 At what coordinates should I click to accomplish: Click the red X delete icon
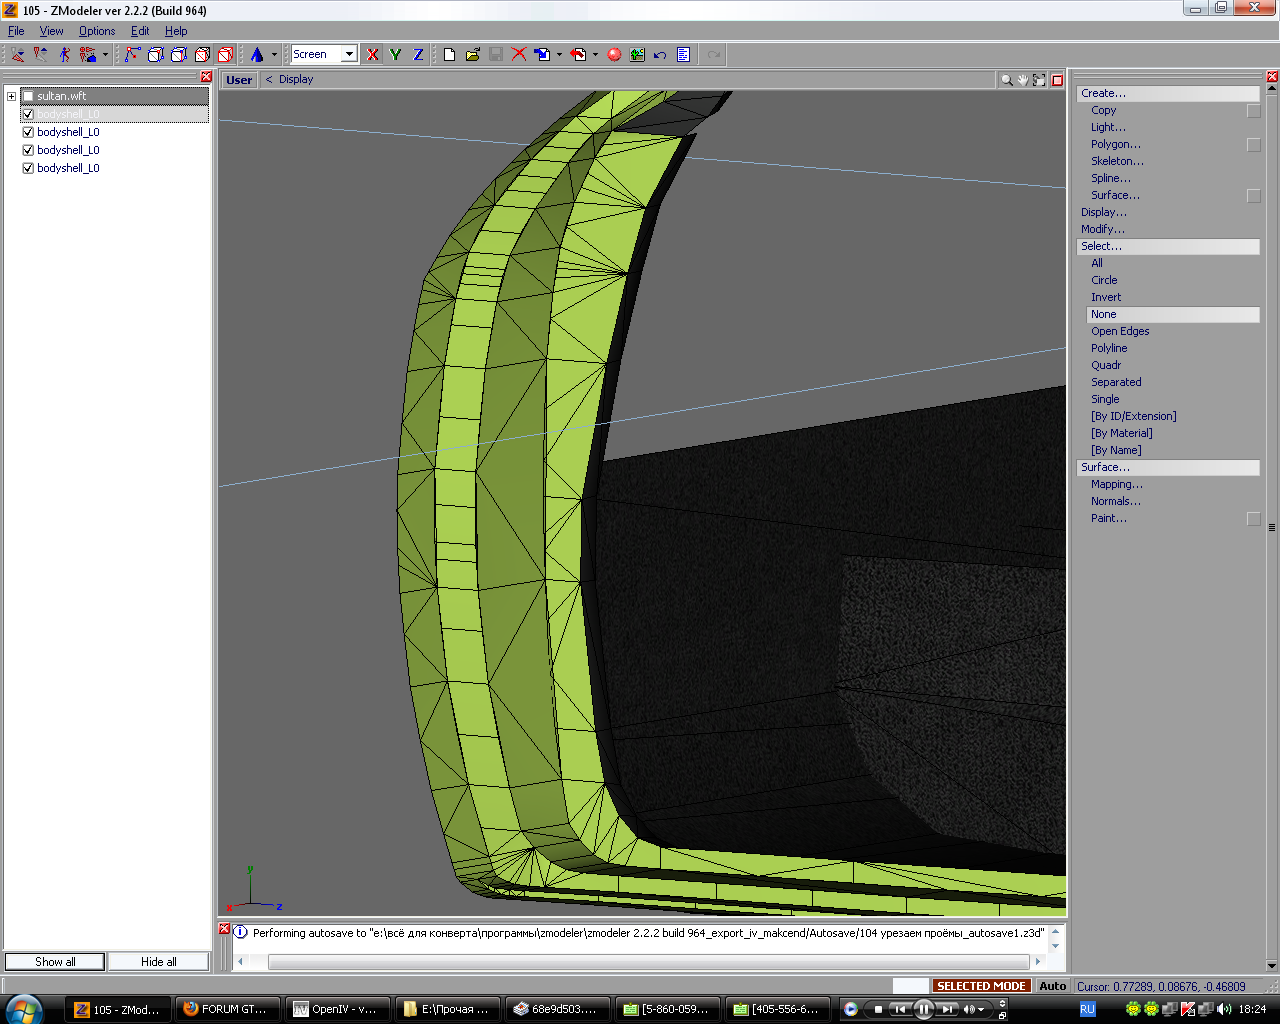[x=518, y=55]
